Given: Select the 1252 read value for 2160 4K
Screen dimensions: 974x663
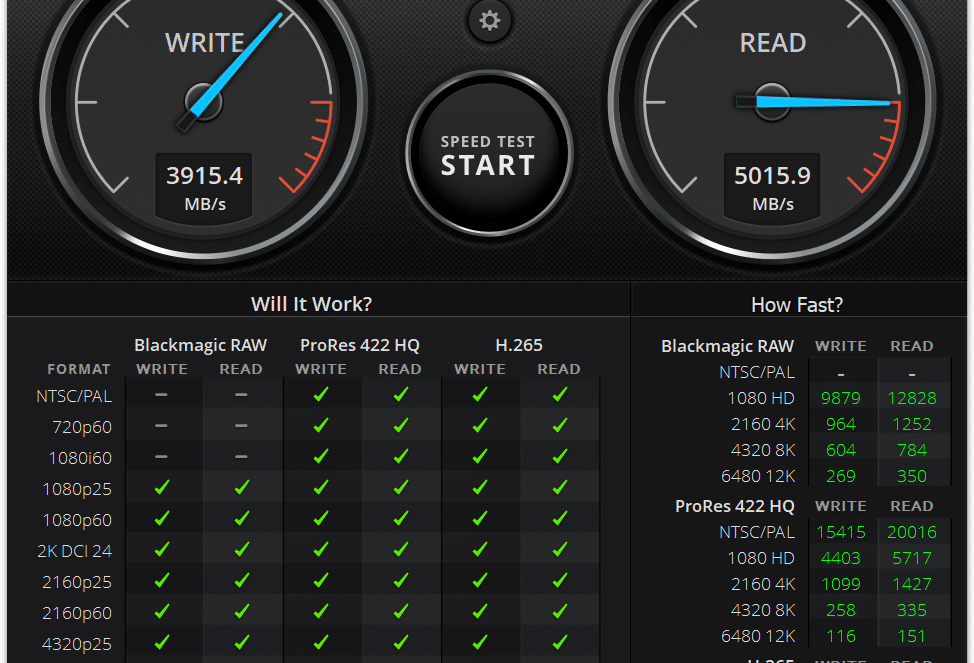Looking at the screenshot, I should (x=911, y=424).
